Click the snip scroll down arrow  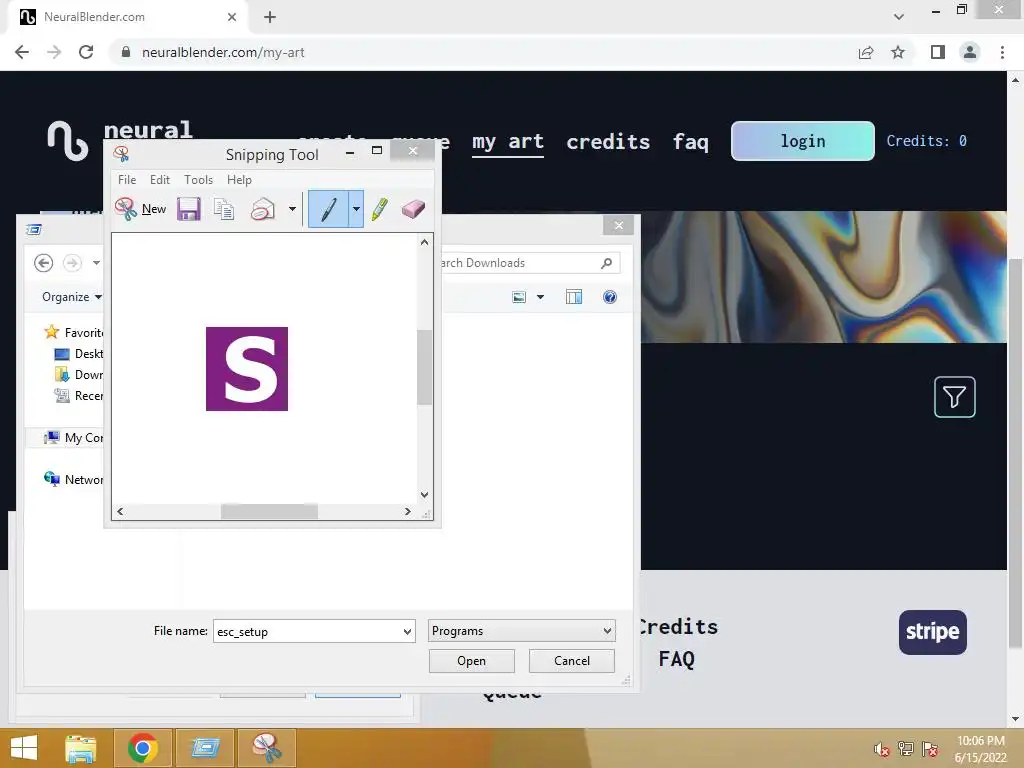point(424,495)
